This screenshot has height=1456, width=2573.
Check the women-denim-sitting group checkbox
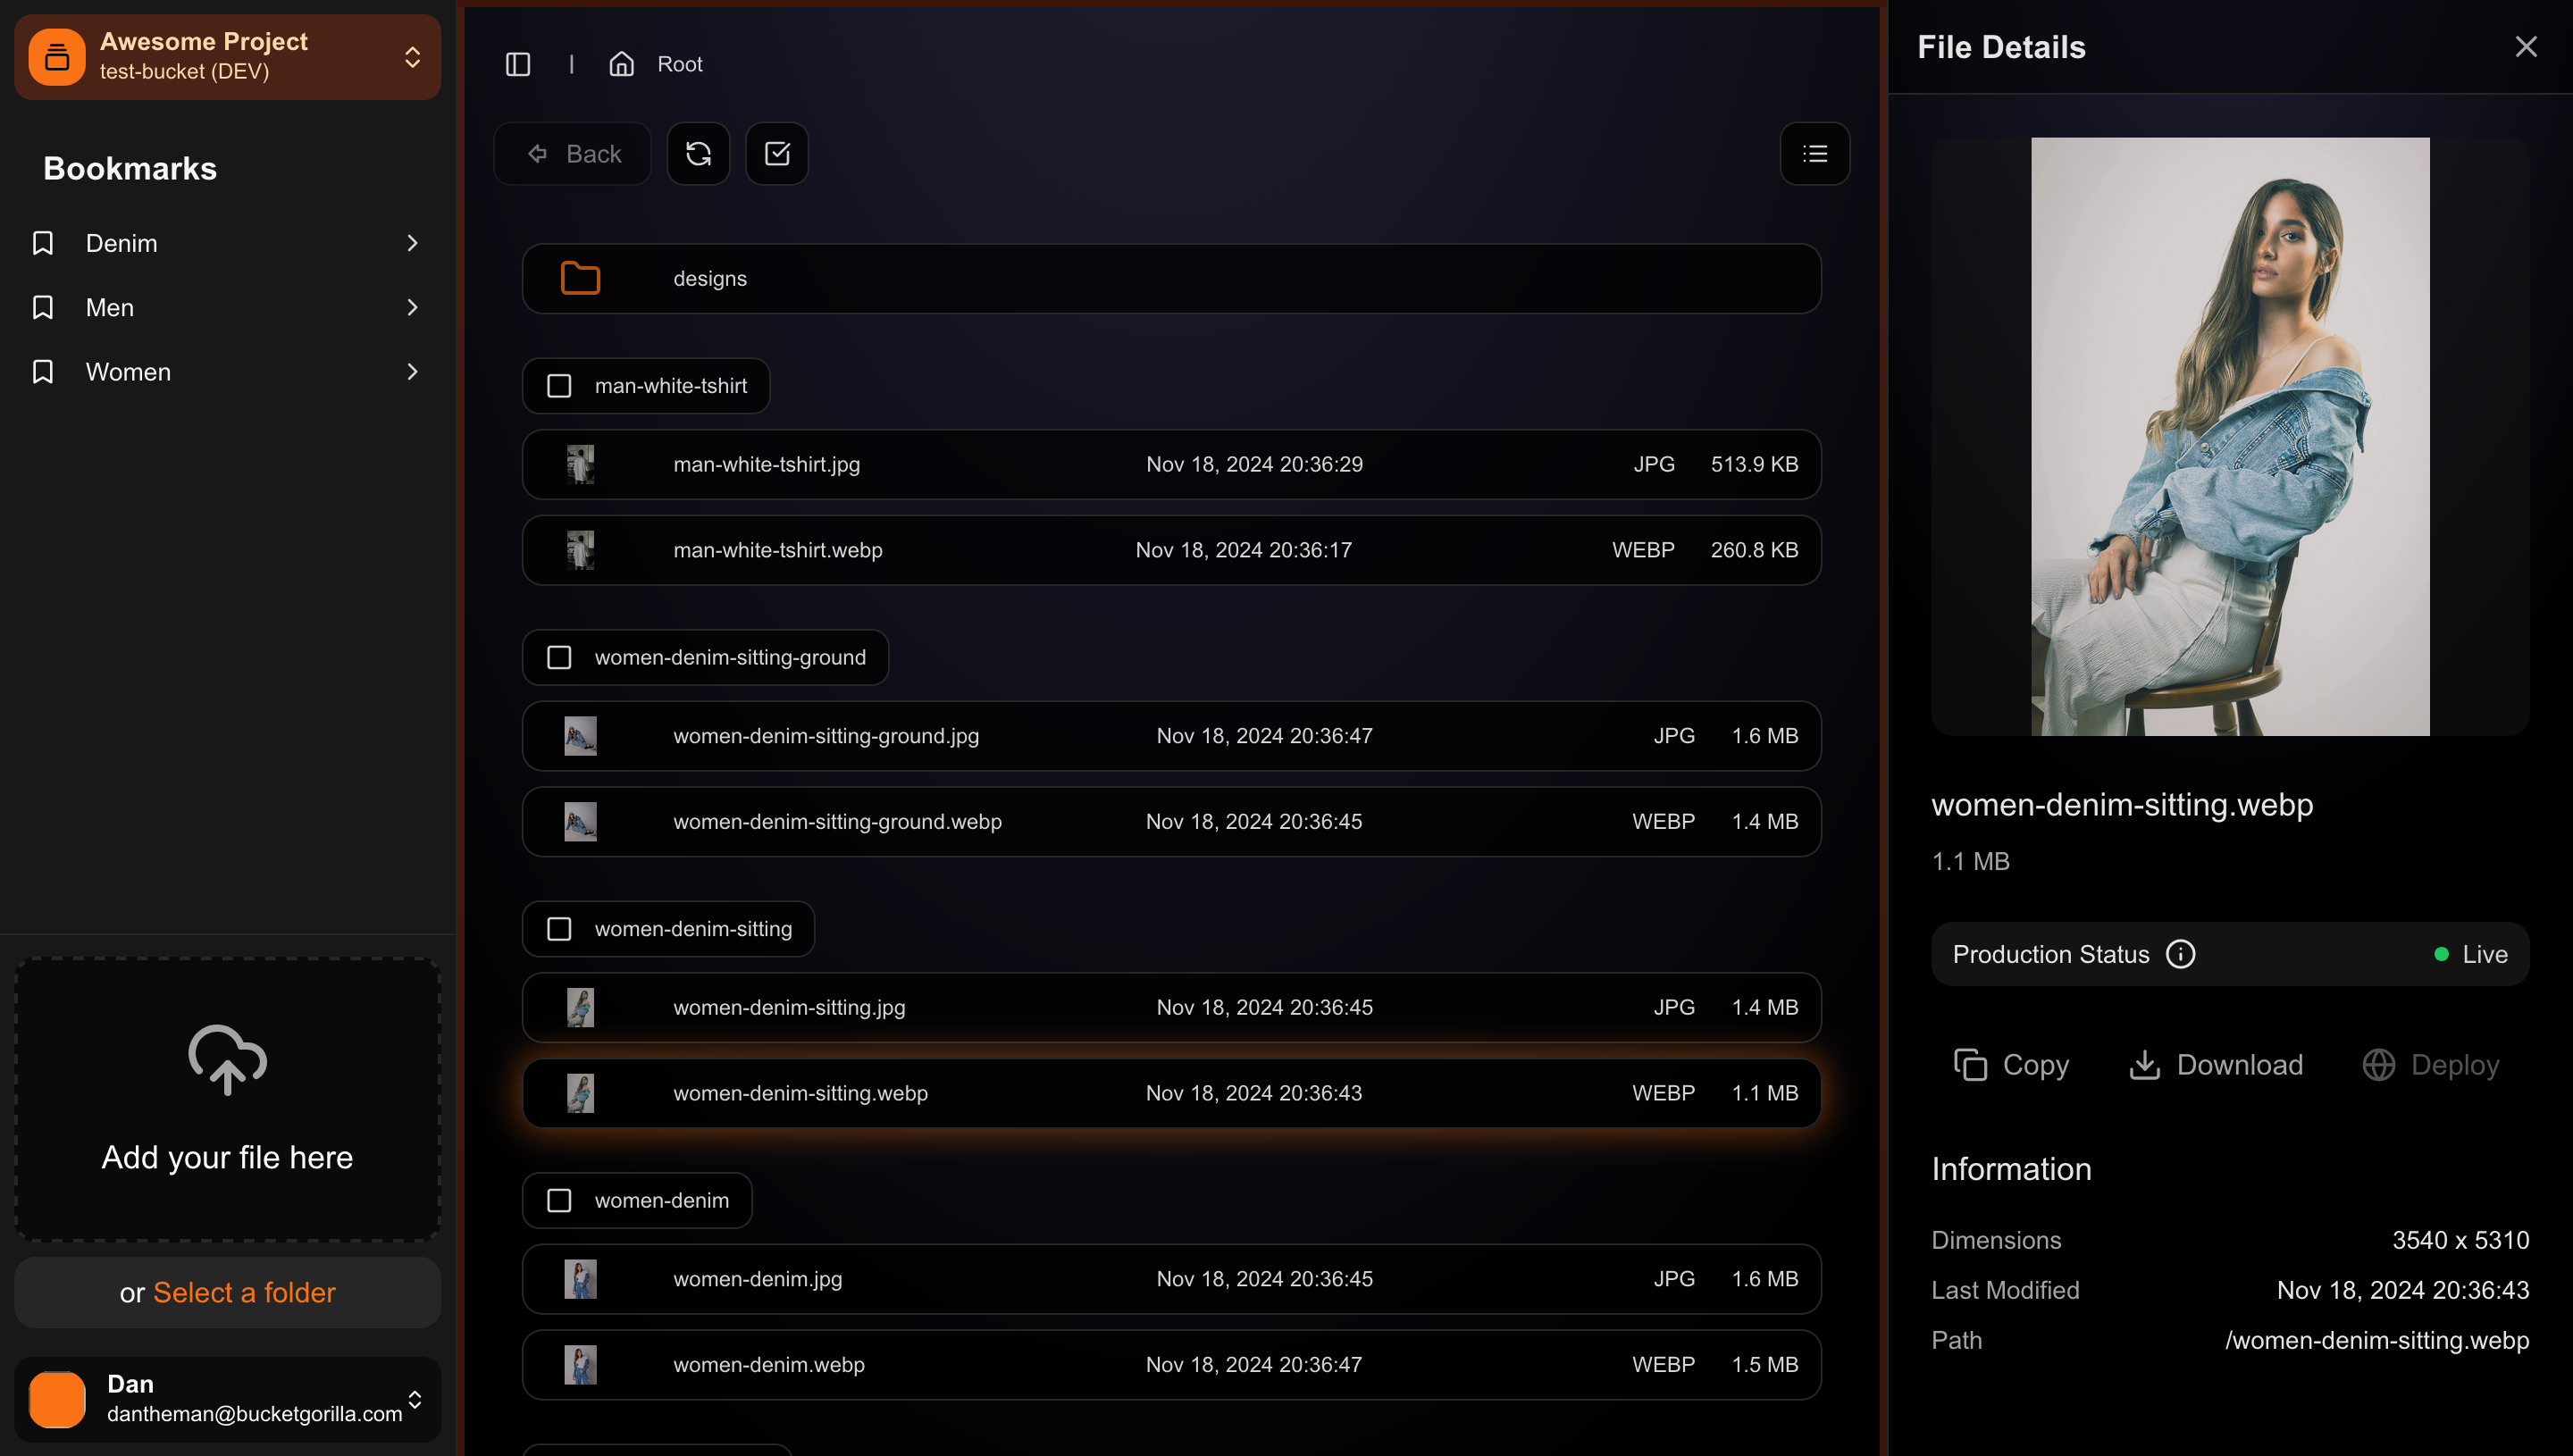tap(559, 929)
